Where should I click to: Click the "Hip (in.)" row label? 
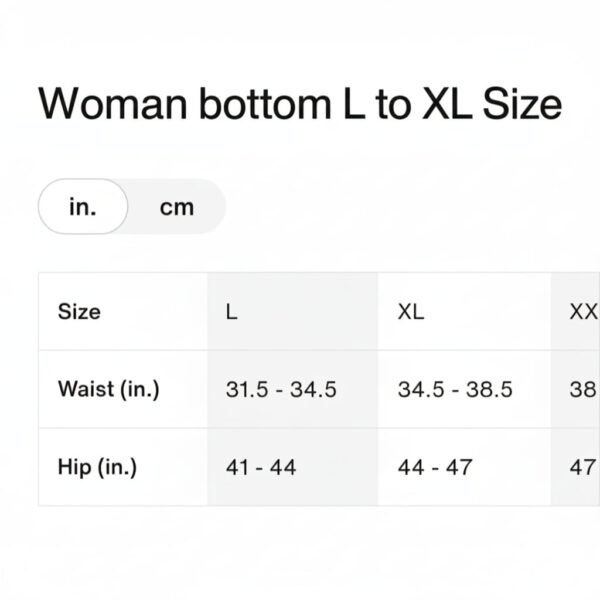(97, 467)
